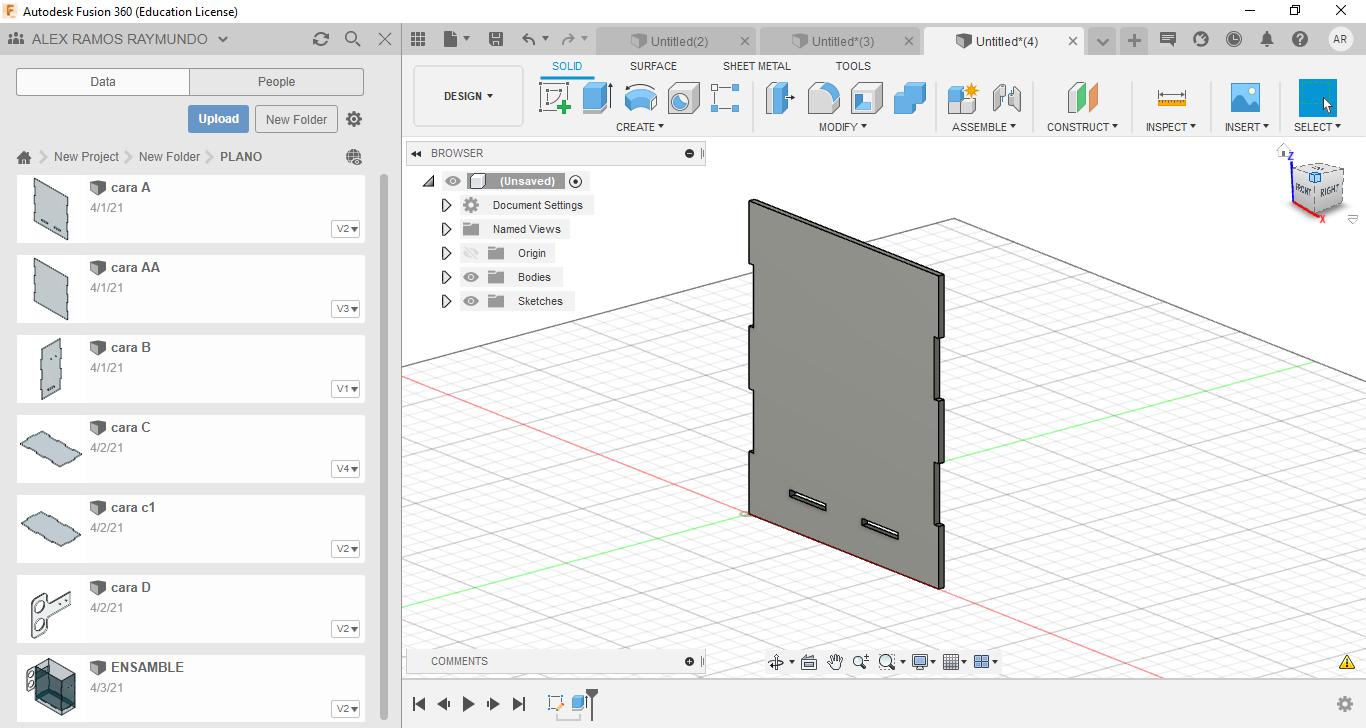1366x728 pixels.
Task: Click the ViewCube home icon
Action: click(x=1283, y=151)
